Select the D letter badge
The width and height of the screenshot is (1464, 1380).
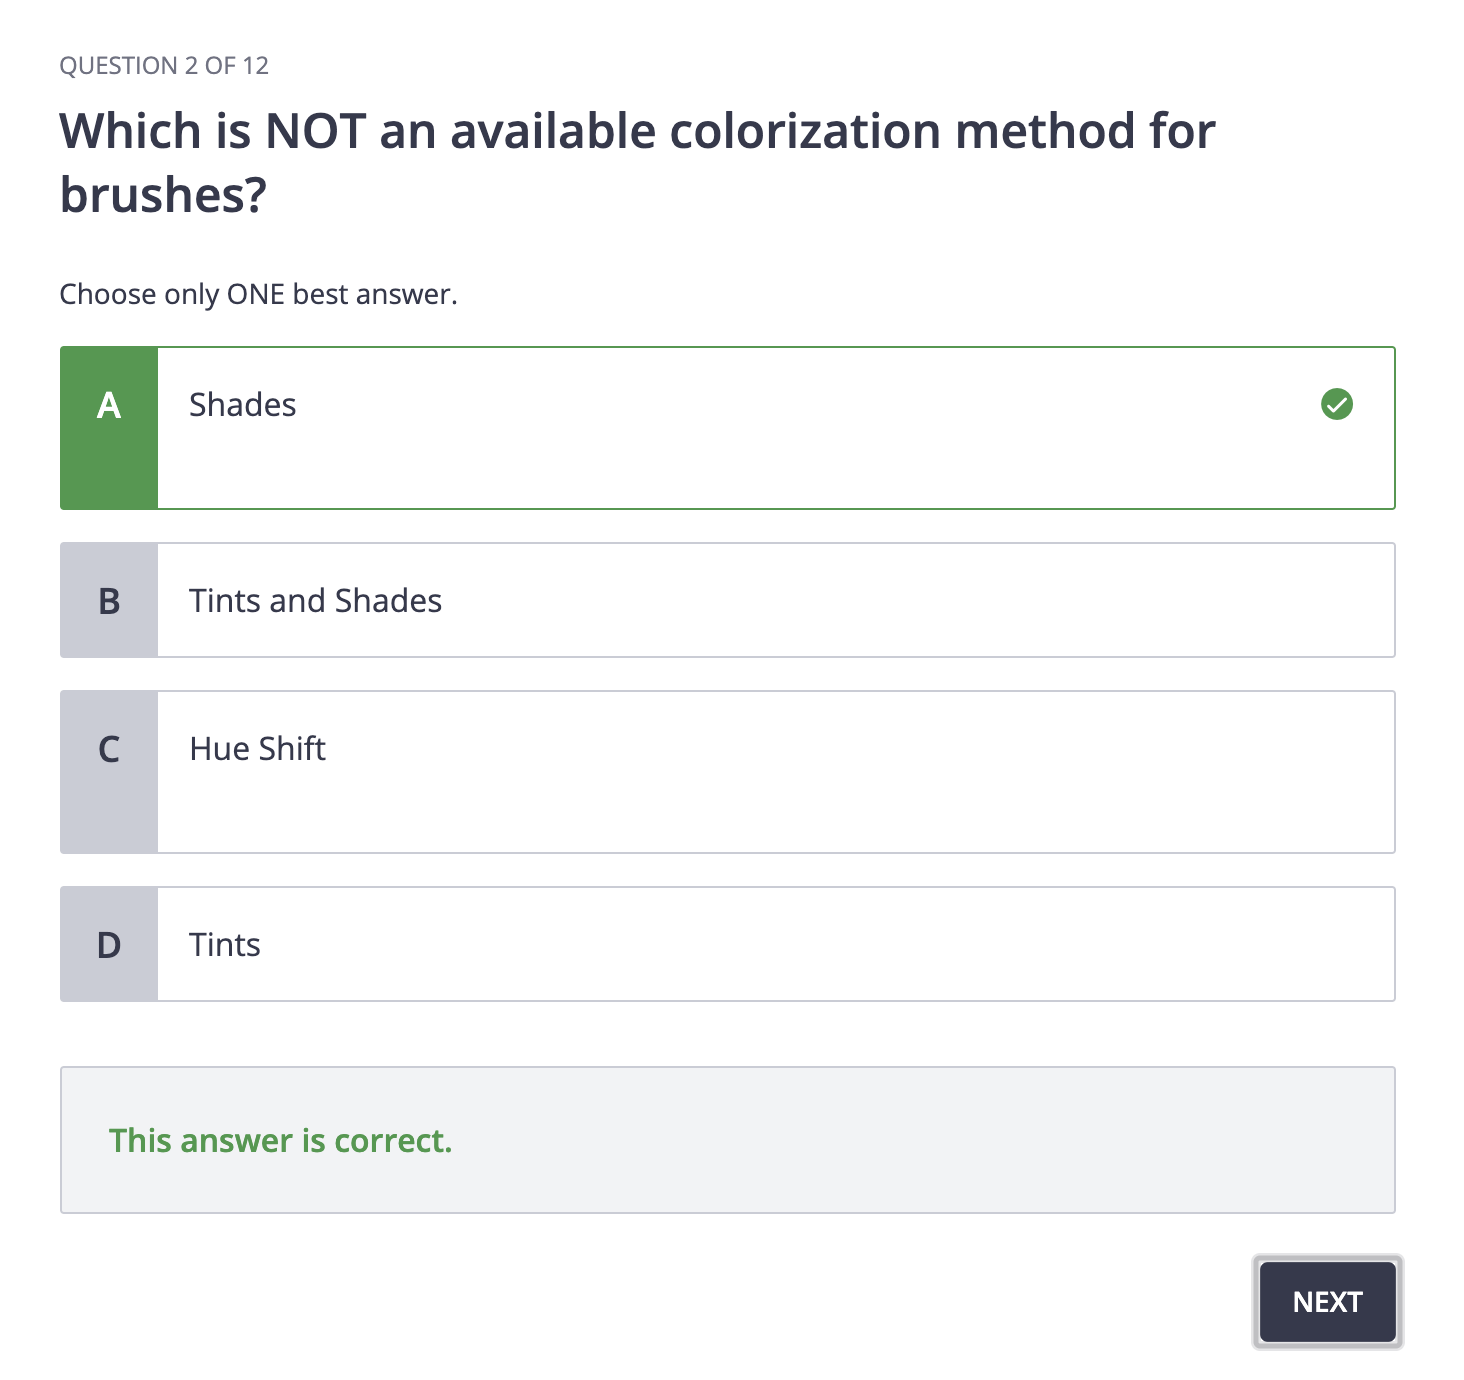point(109,944)
